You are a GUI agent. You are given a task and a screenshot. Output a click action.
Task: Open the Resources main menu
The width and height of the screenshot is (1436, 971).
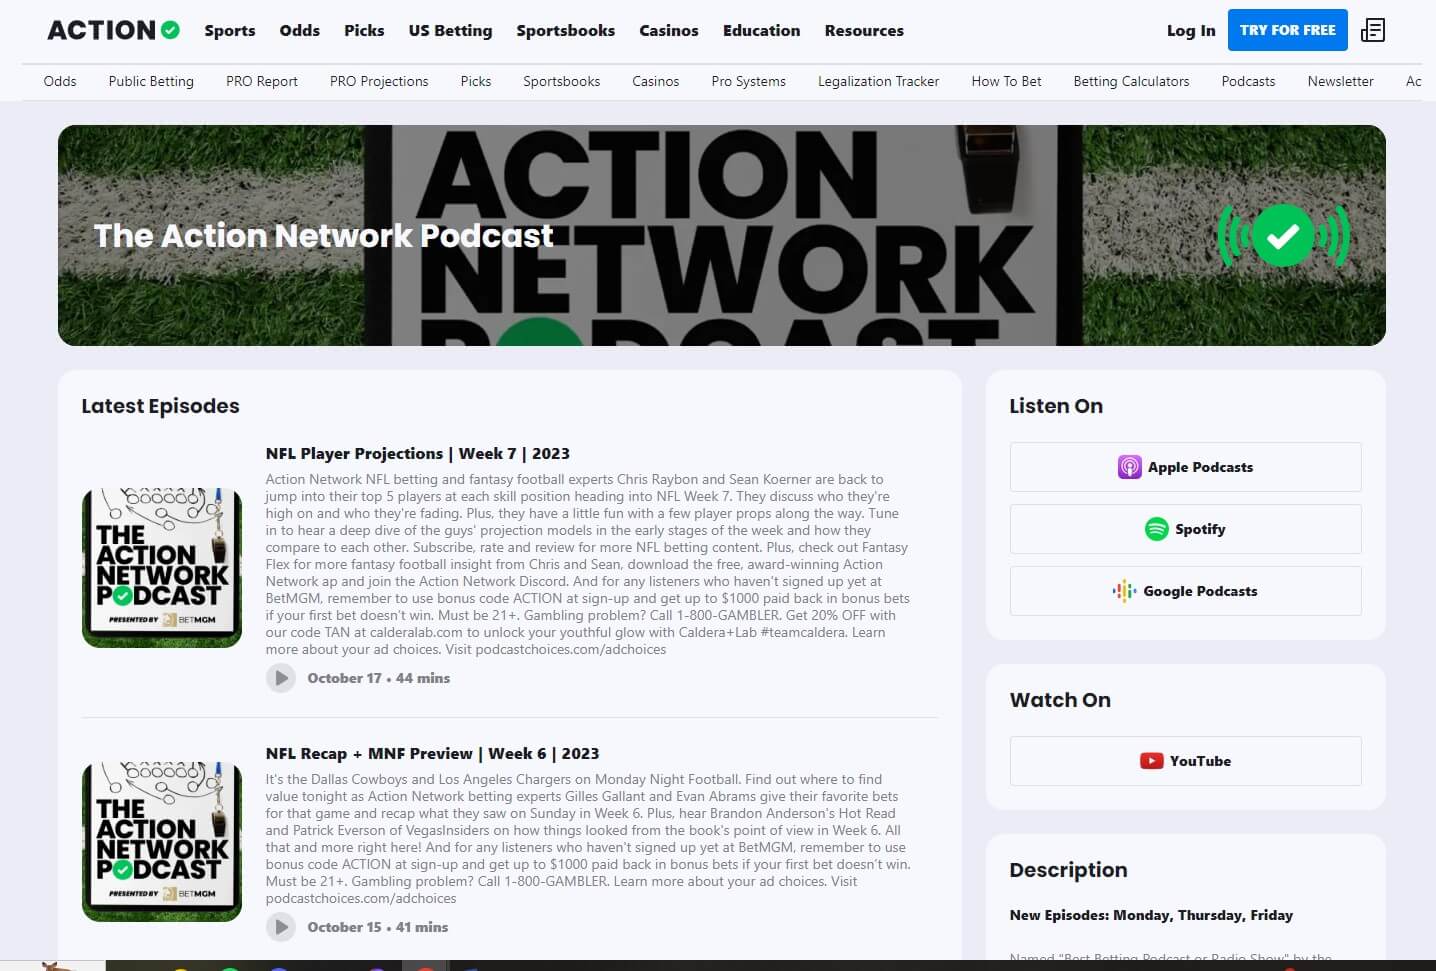click(864, 30)
